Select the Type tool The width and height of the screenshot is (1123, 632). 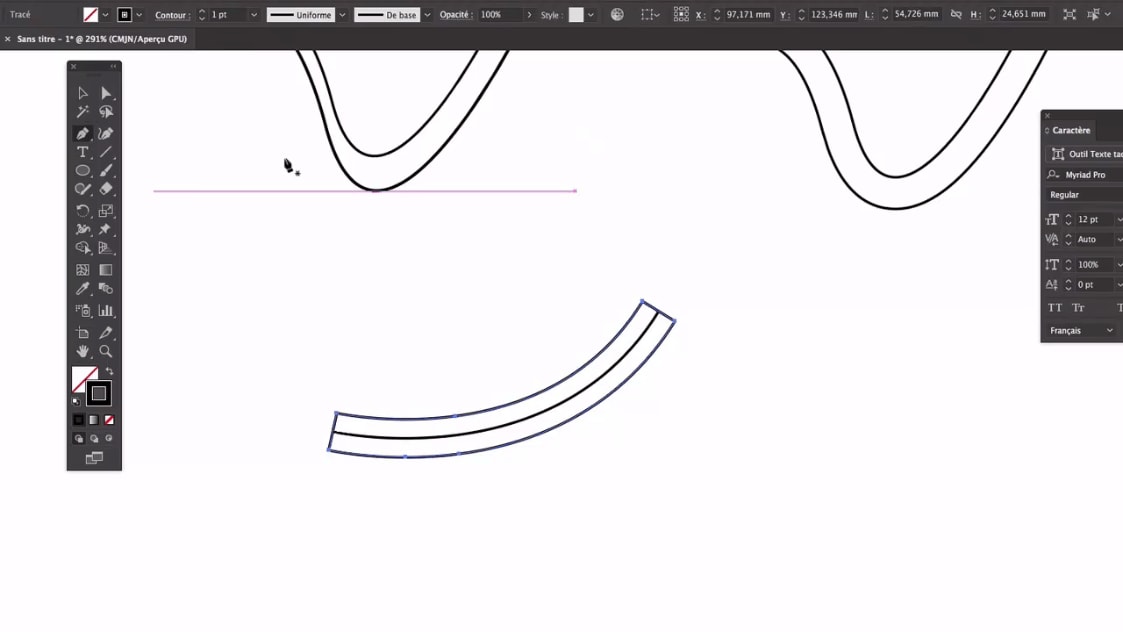83,152
